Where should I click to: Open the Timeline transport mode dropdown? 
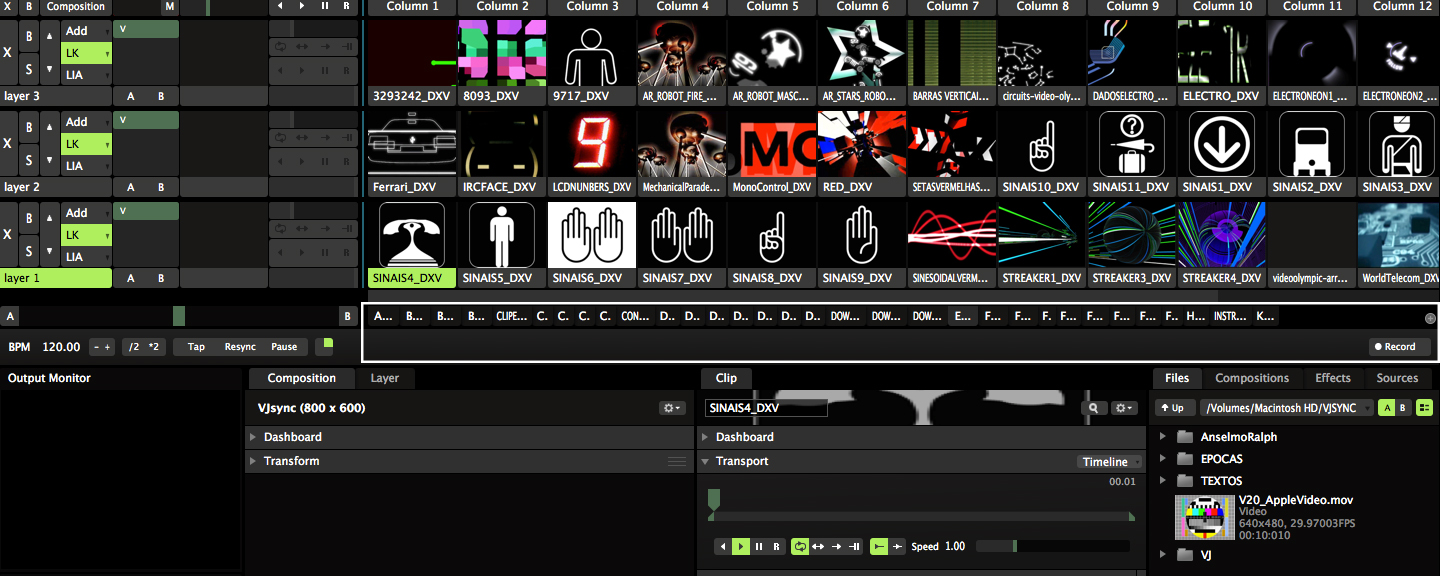[x=1110, y=462]
